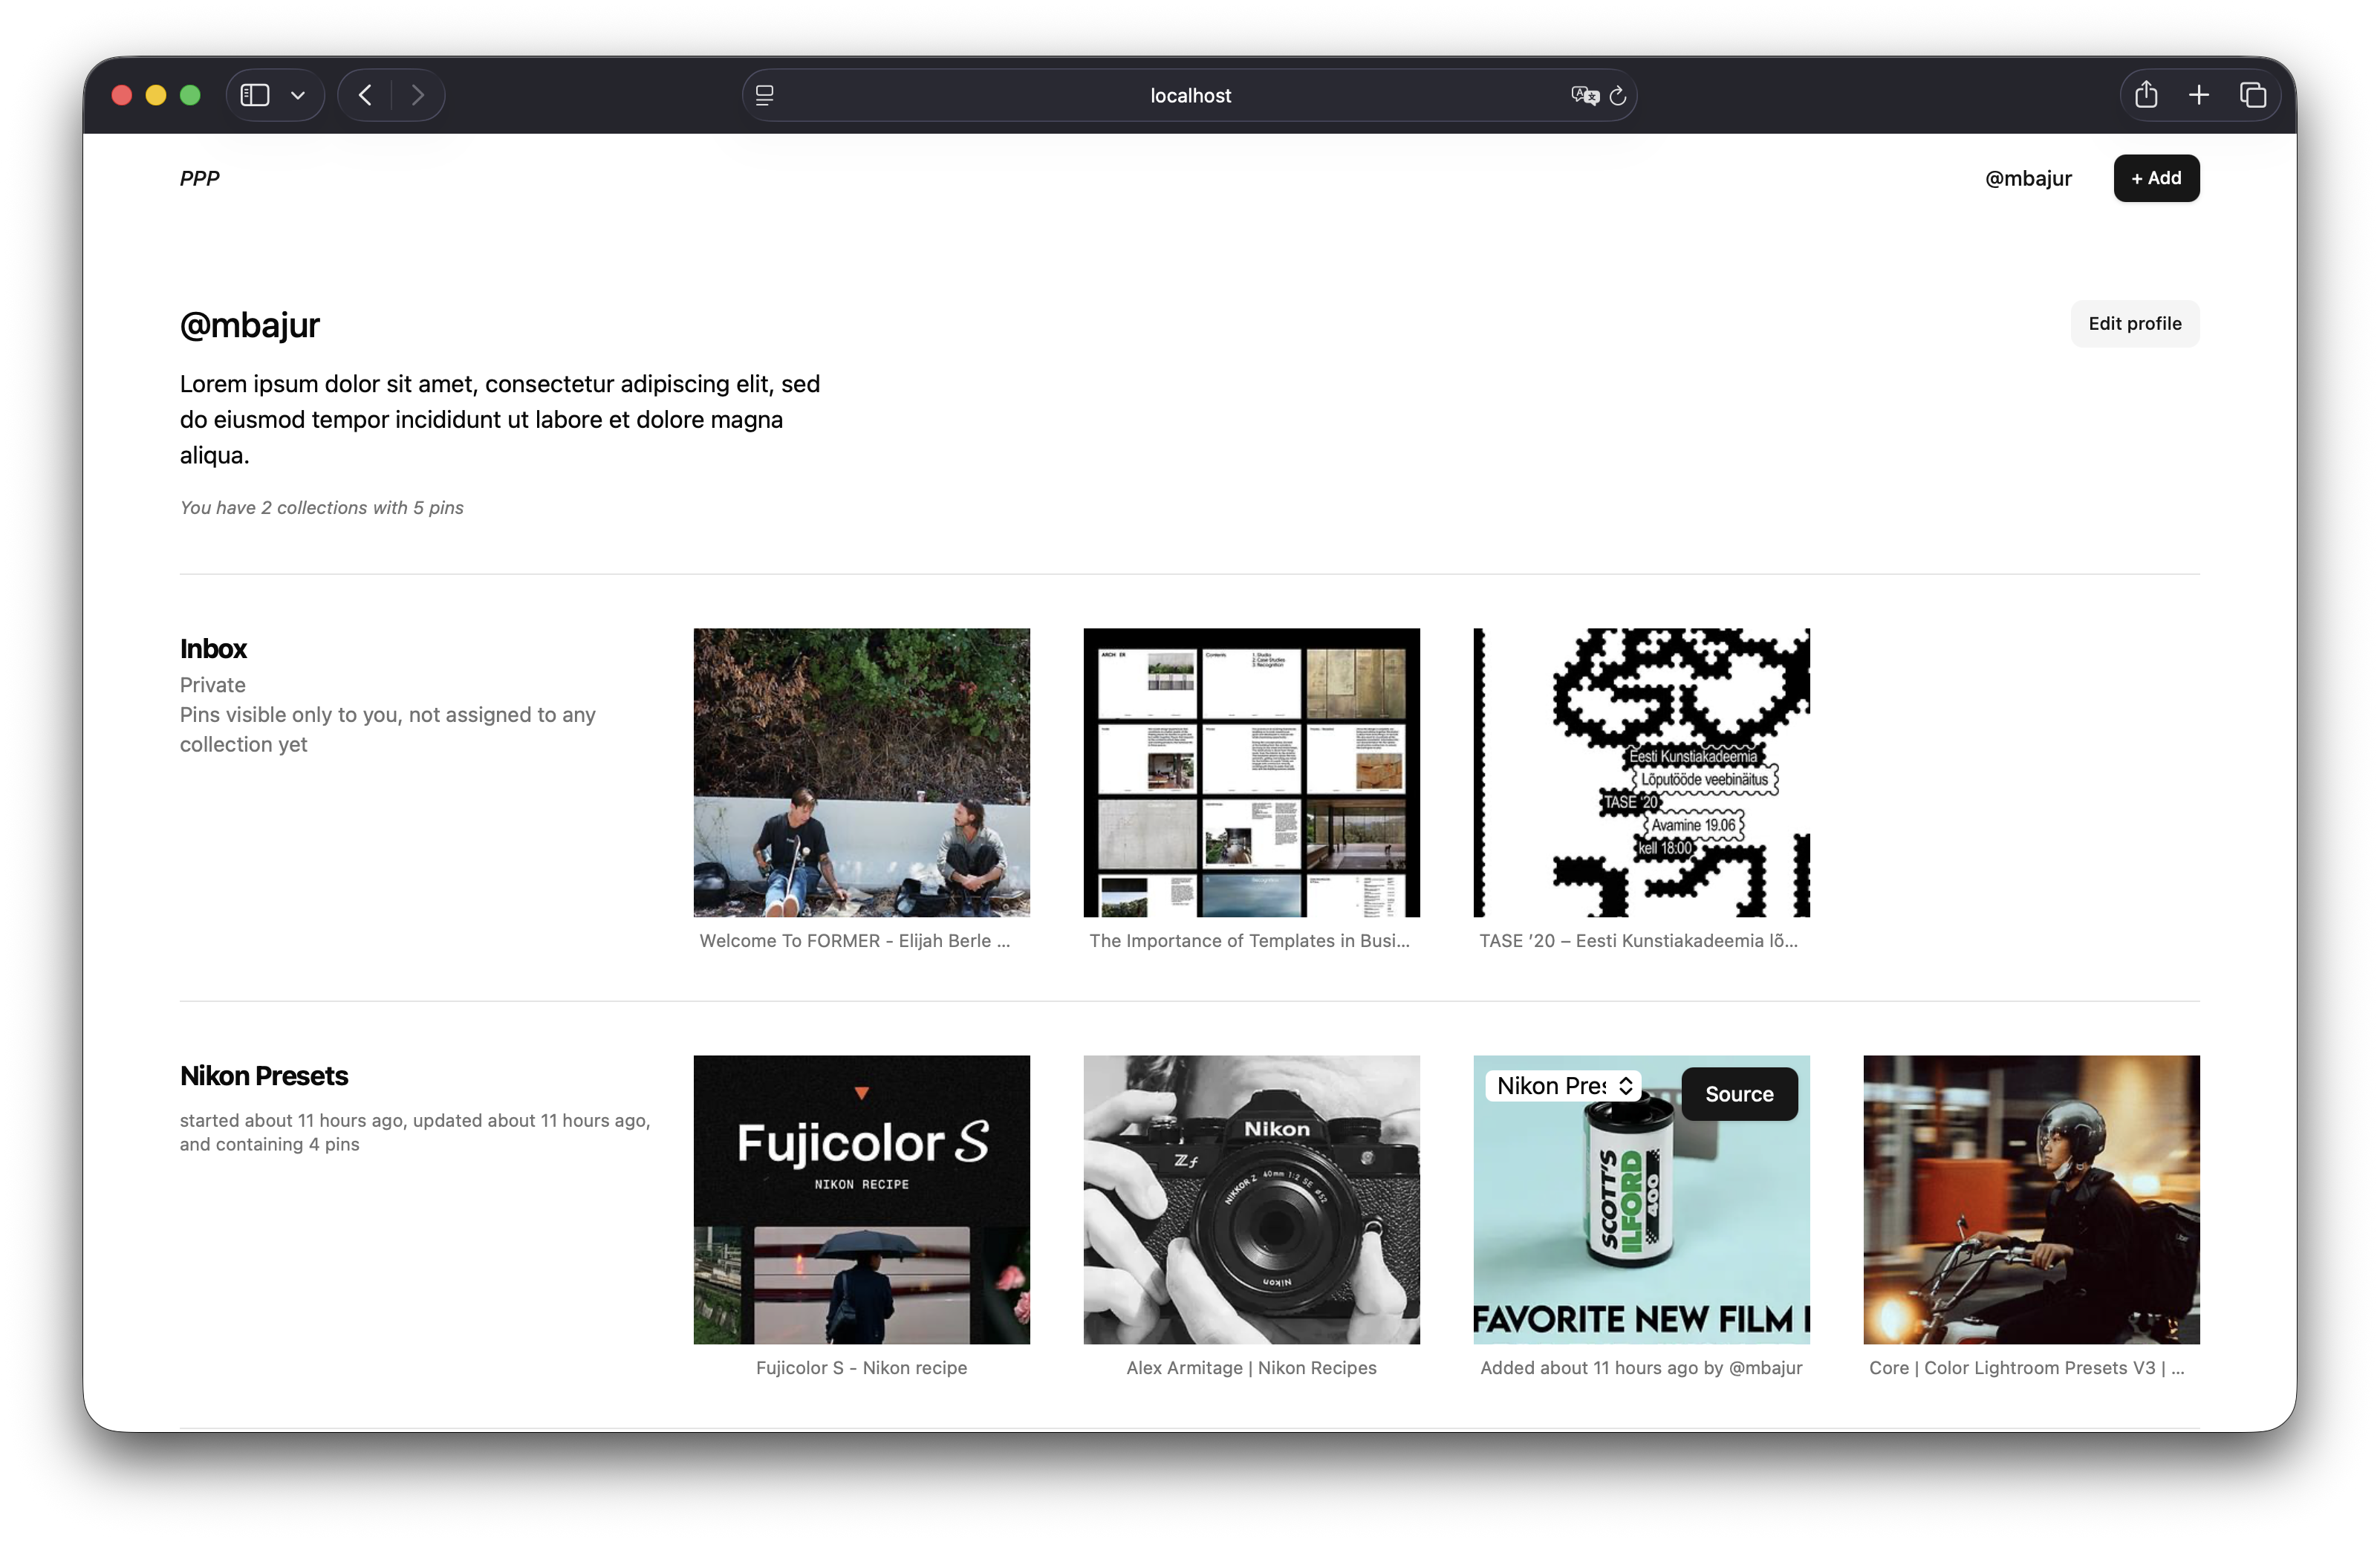This screenshot has height=1542, width=2380.
Task: Open the @mbajur link in the header
Action: click(2028, 178)
